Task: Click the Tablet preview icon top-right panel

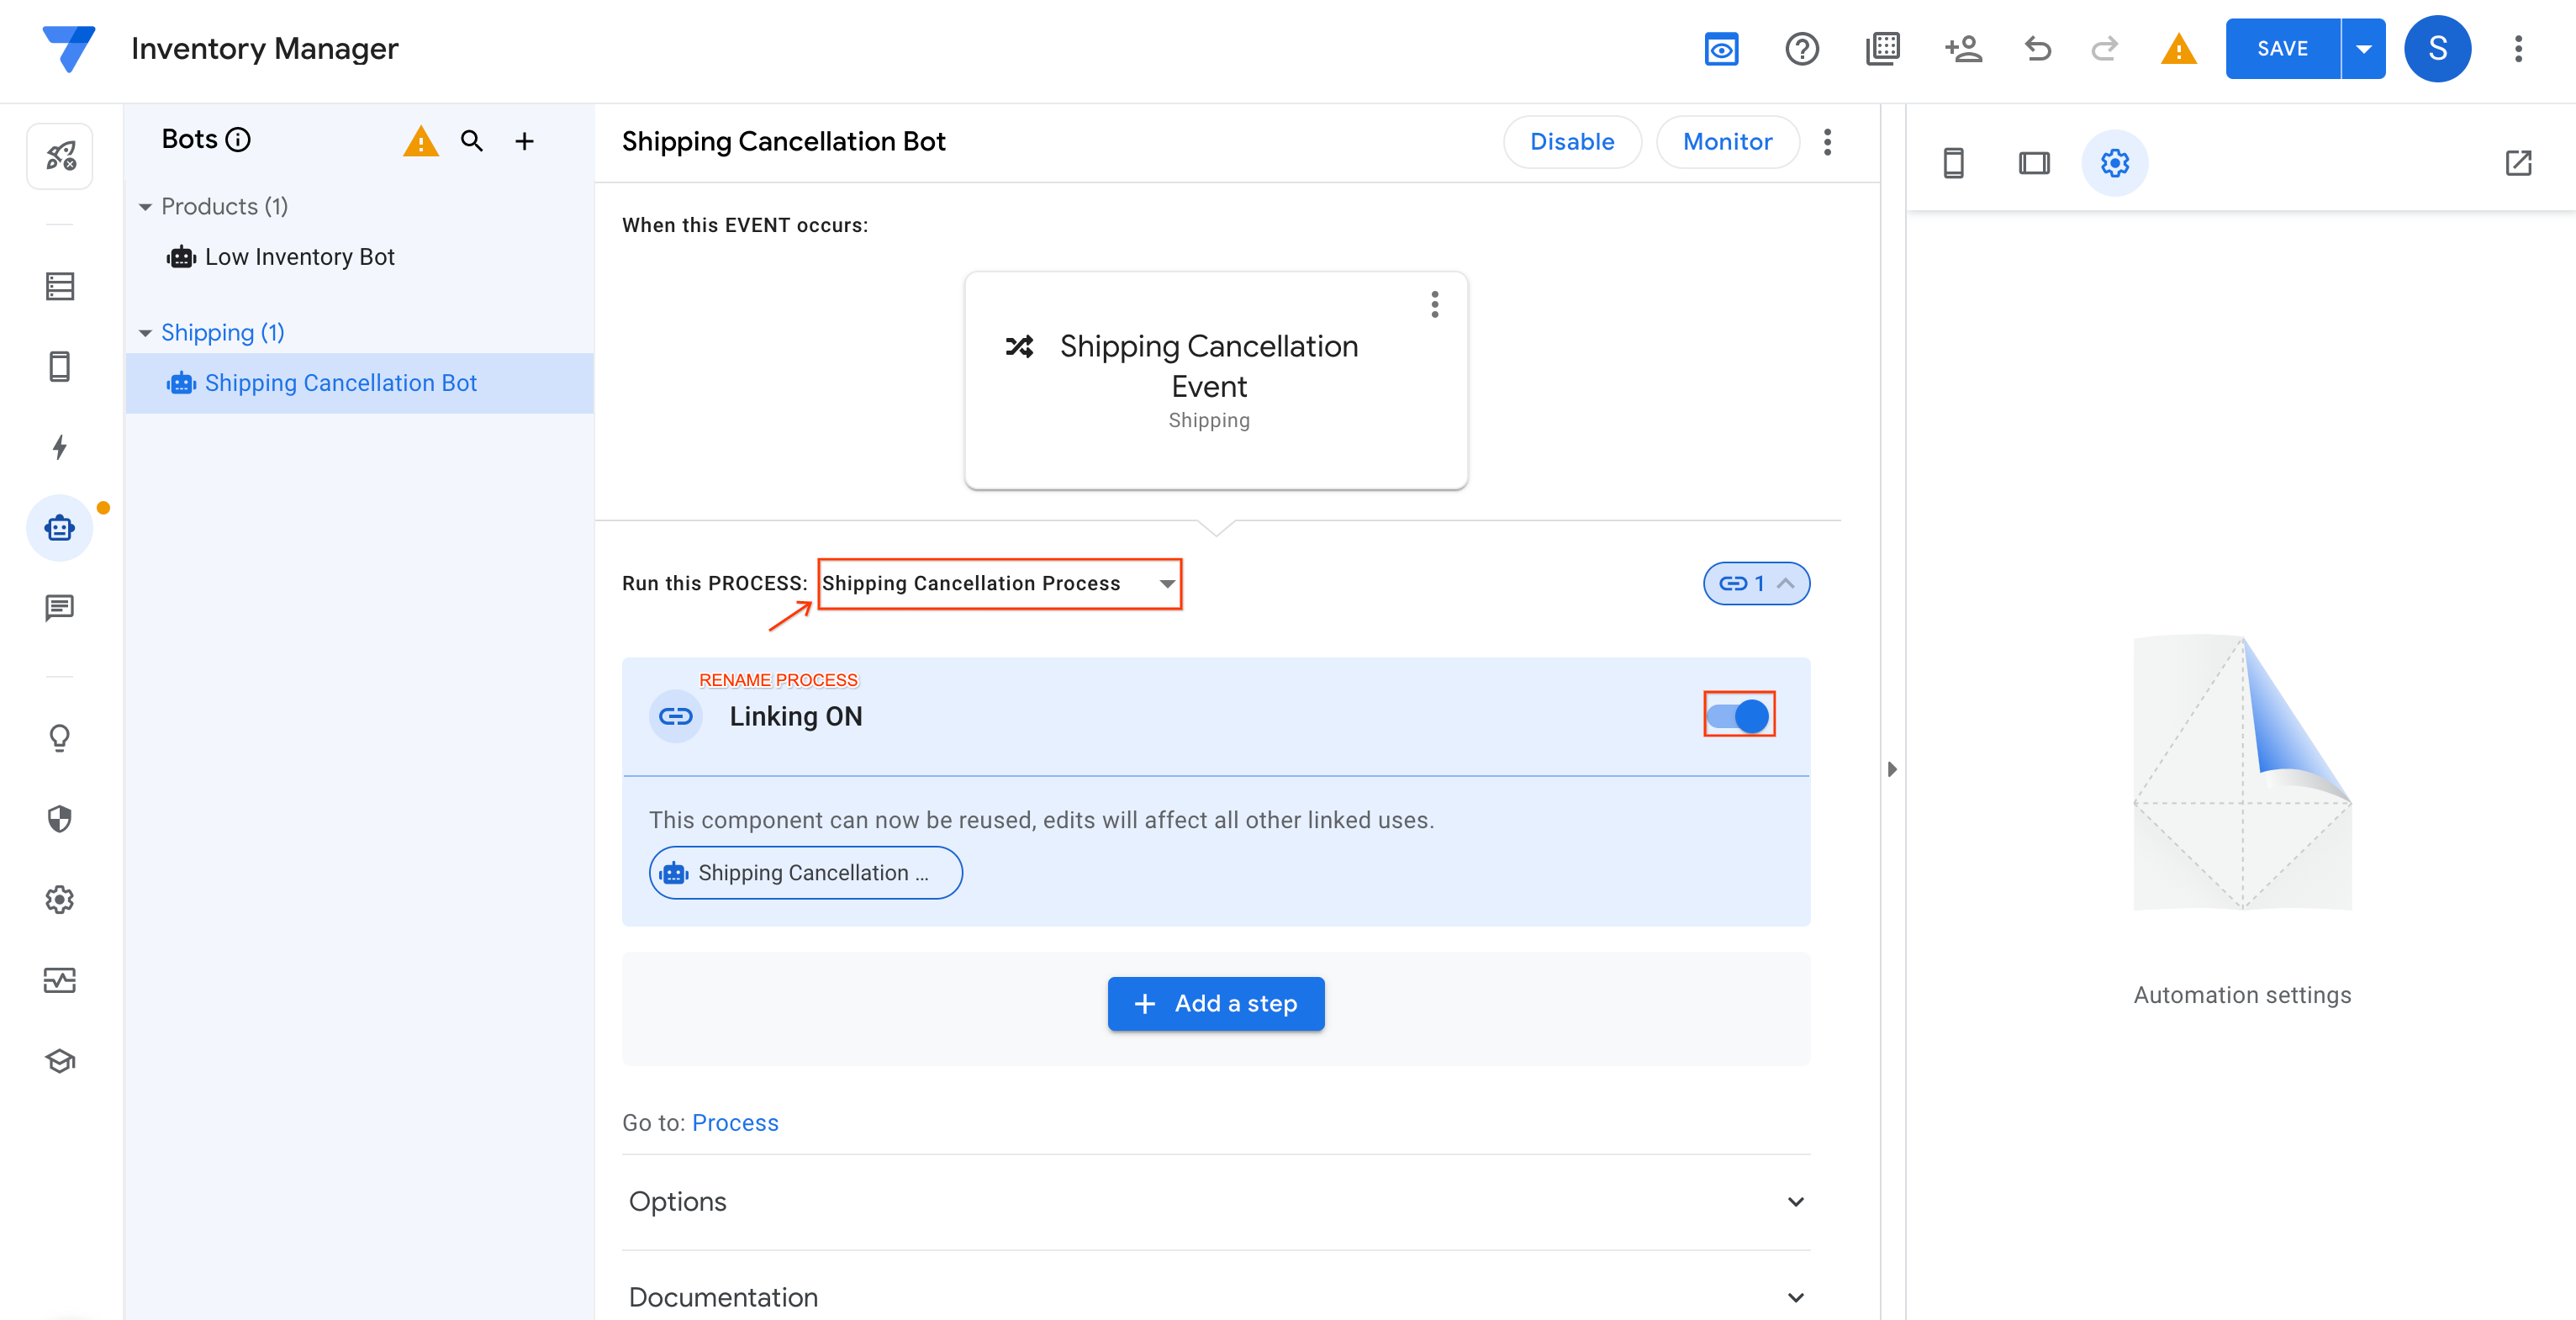Action: (x=2033, y=161)
